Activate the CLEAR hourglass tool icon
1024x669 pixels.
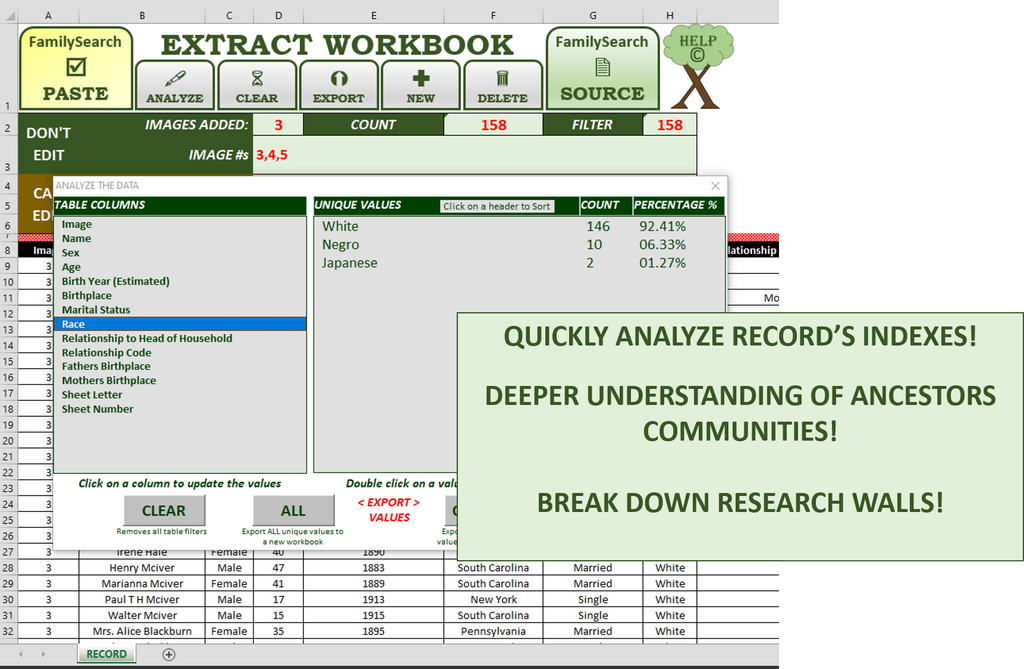(257, 83)
